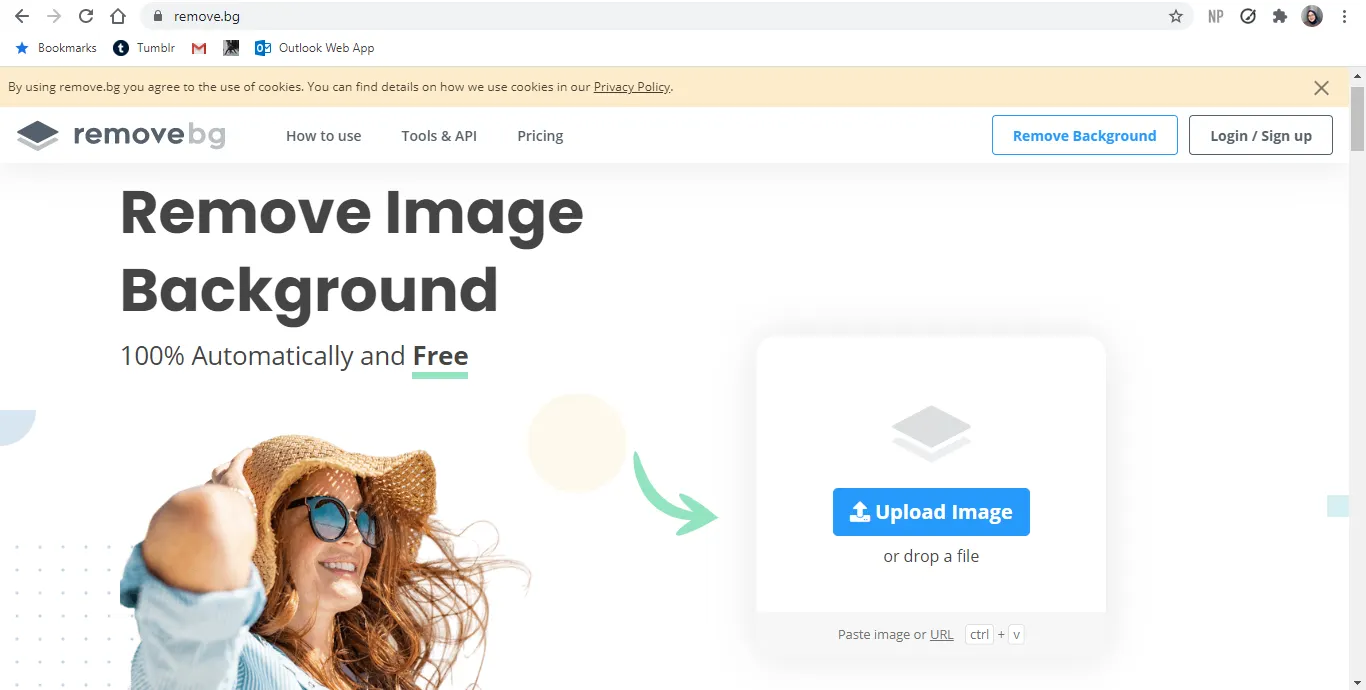Open the Outlook Web App bookmark
Screen dimensions: 1366x690
pos(315,48)
